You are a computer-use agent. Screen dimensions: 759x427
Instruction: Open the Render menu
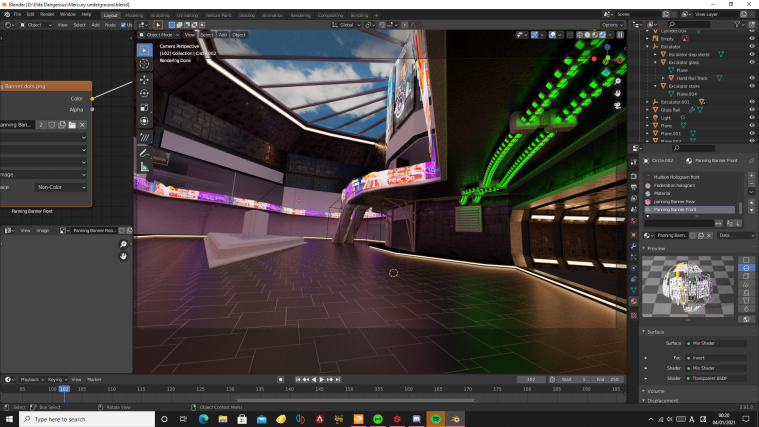point(47,15)
